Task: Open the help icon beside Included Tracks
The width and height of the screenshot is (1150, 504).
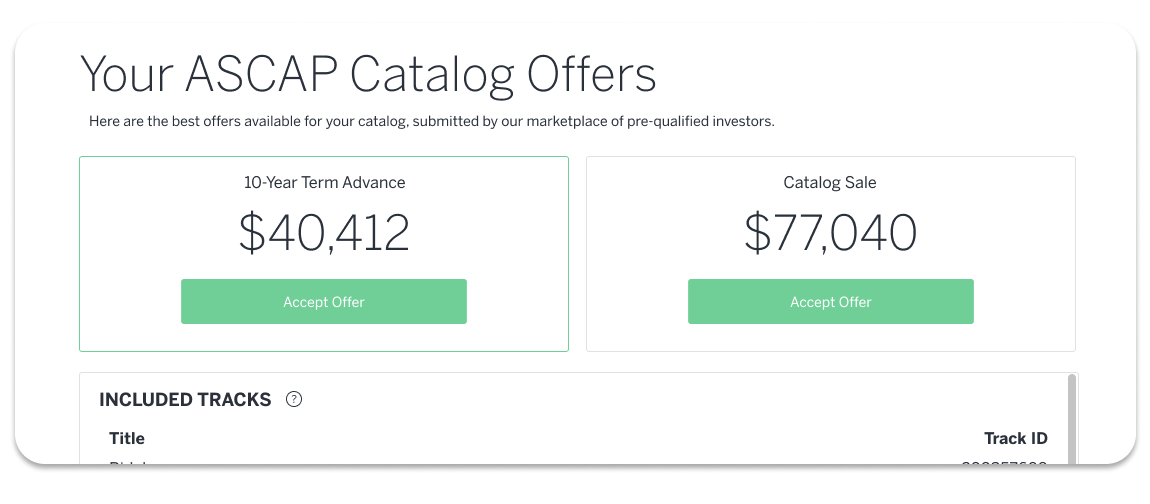Action: 294,400
